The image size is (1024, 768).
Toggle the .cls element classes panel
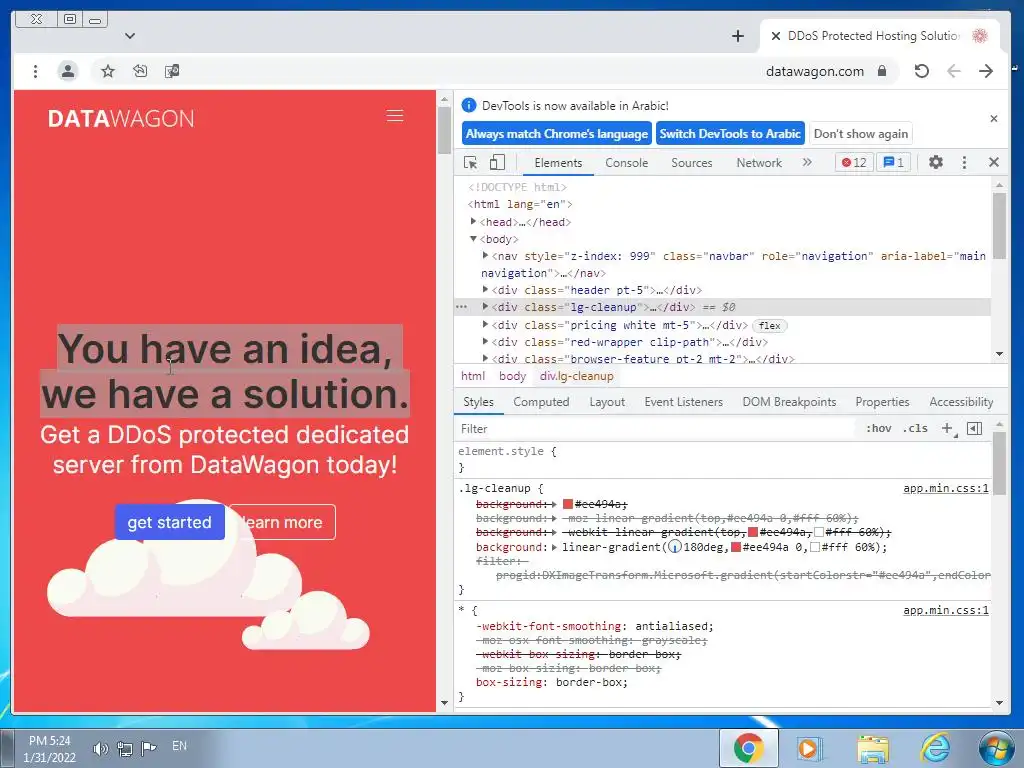915,428
